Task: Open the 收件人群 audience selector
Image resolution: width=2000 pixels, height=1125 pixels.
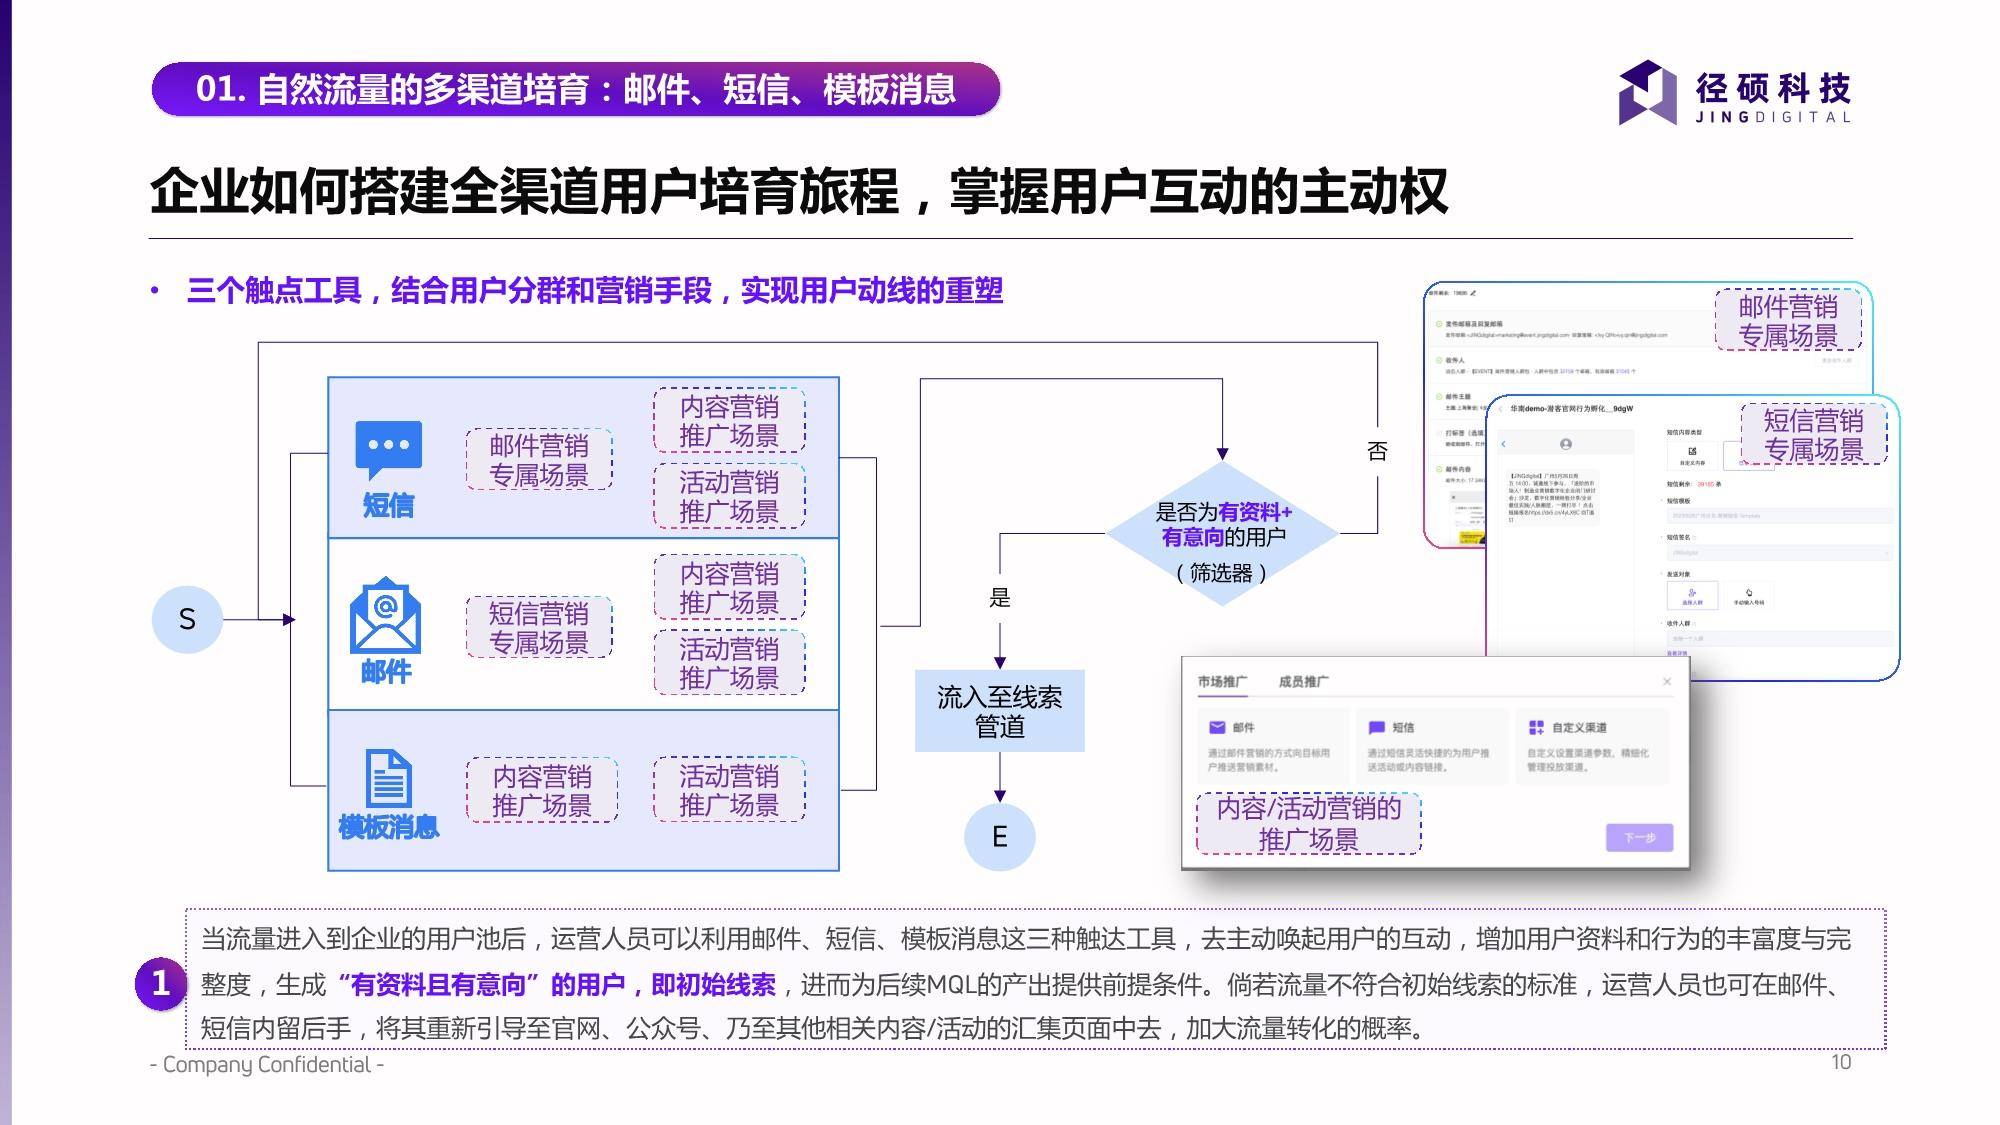Action: click(1780, 638)
